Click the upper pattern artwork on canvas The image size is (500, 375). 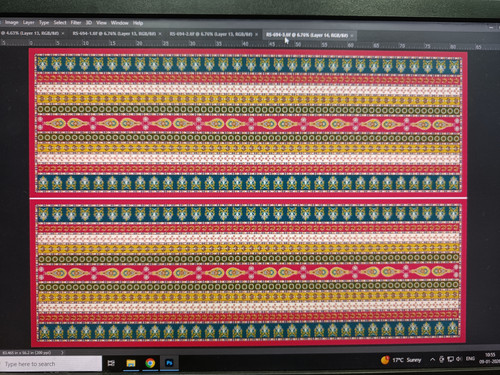pyautogui.click(x=248, y=122)
